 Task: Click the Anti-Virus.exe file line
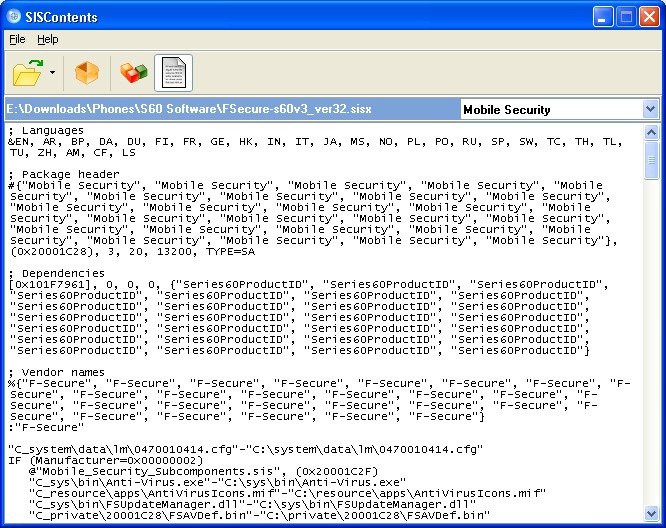pos(217,483)
